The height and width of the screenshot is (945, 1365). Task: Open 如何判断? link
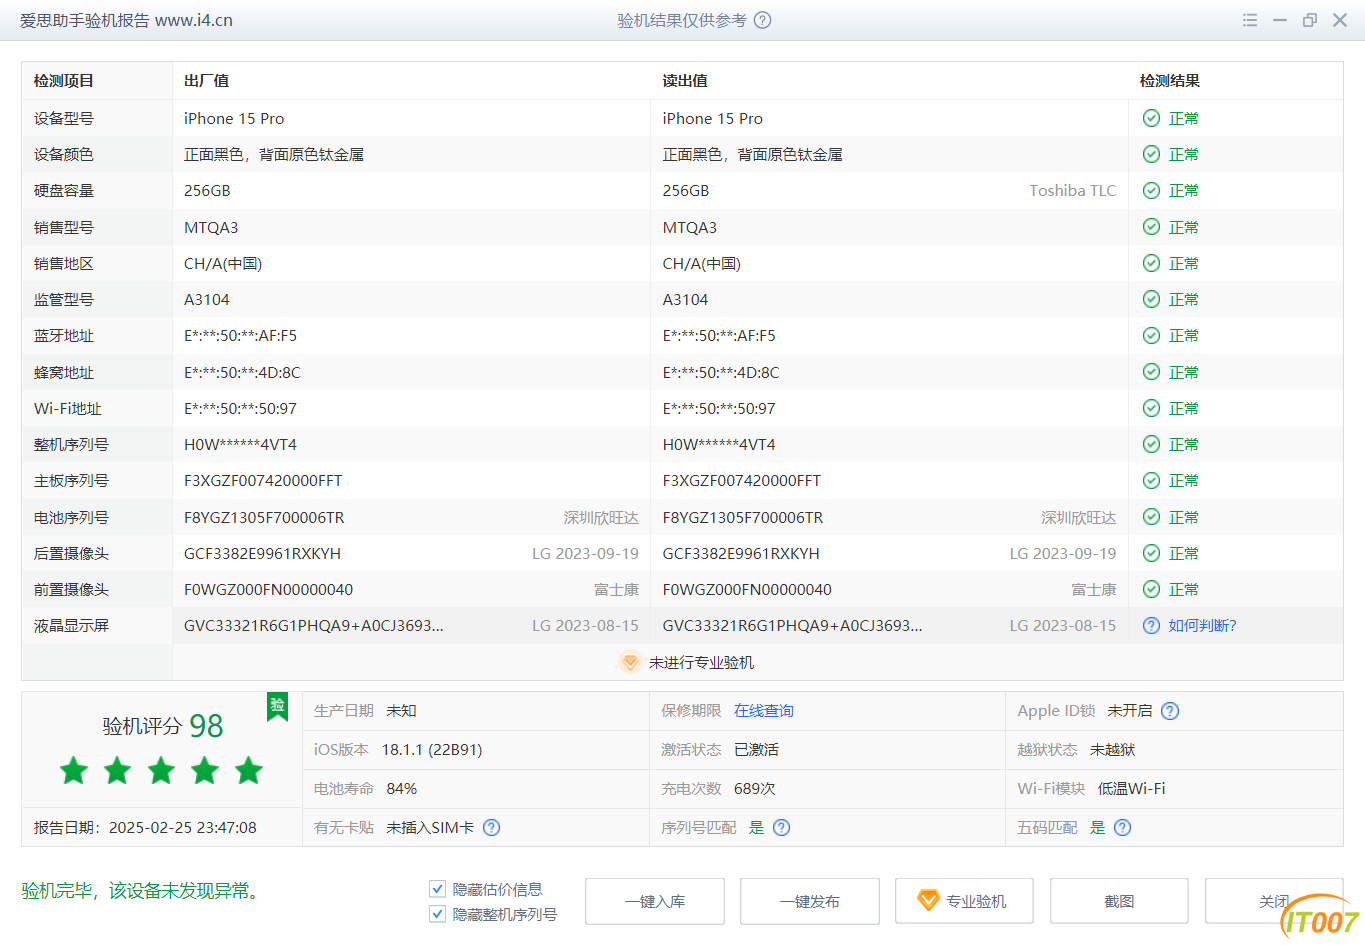pyautogui.click(x=1202, y=625)
